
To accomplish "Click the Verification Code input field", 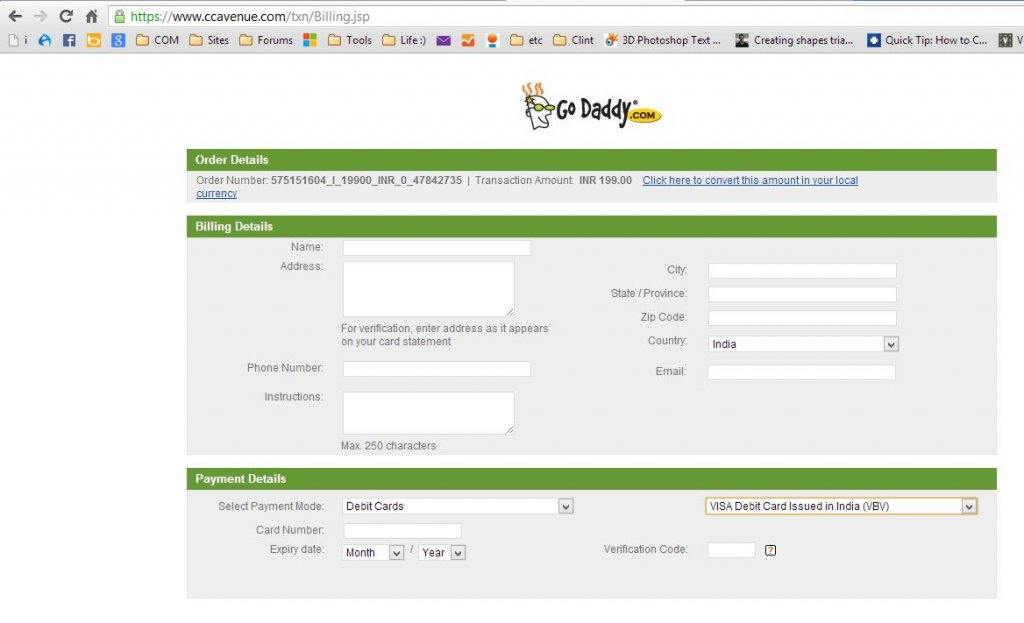I will pos(731,550).
